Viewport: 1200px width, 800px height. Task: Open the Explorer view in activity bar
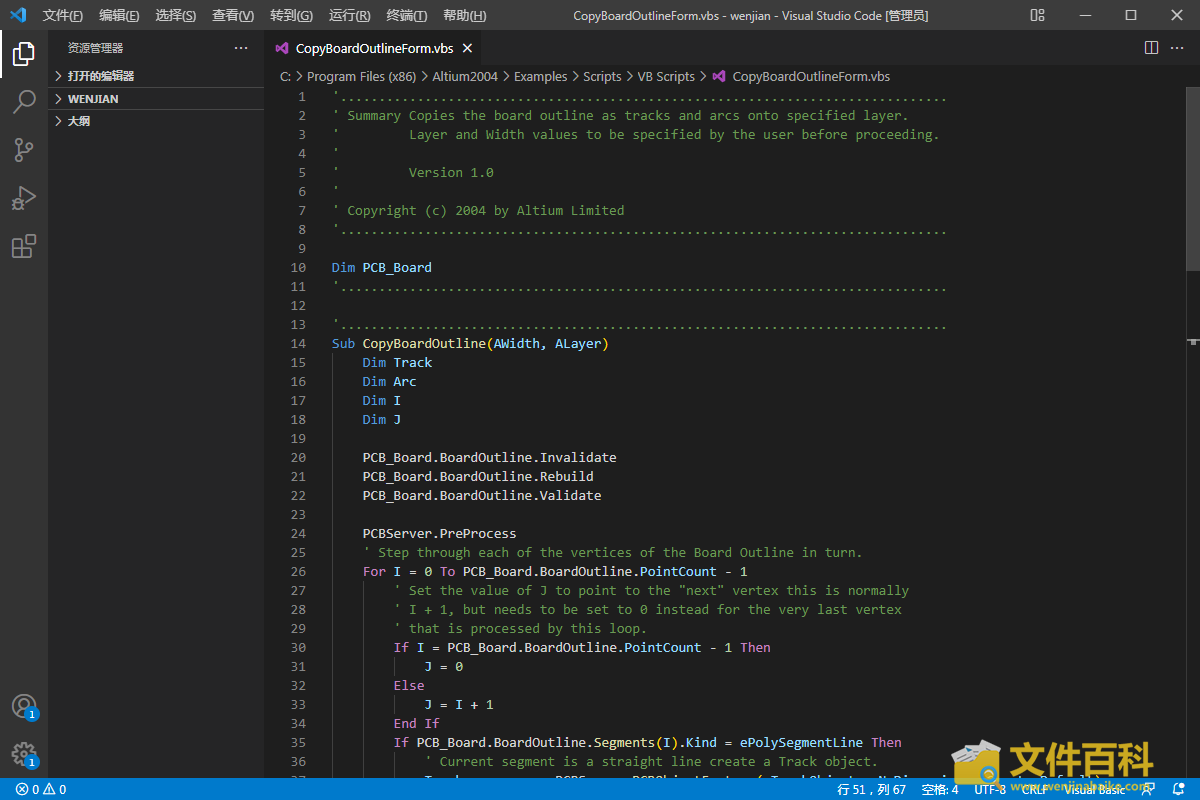point(24,53)
